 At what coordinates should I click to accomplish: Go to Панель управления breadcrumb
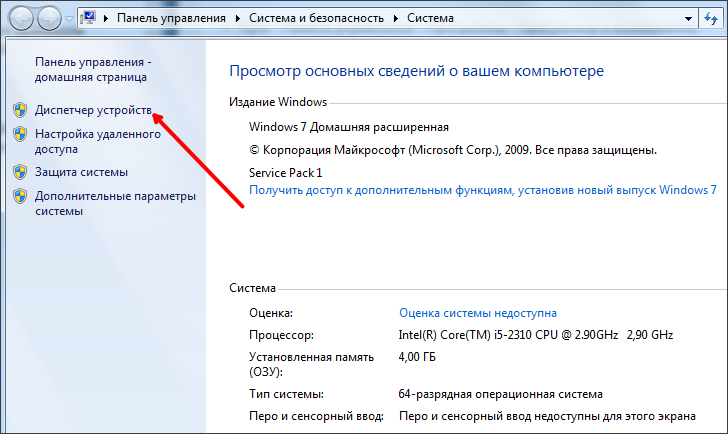pos(171,18)
